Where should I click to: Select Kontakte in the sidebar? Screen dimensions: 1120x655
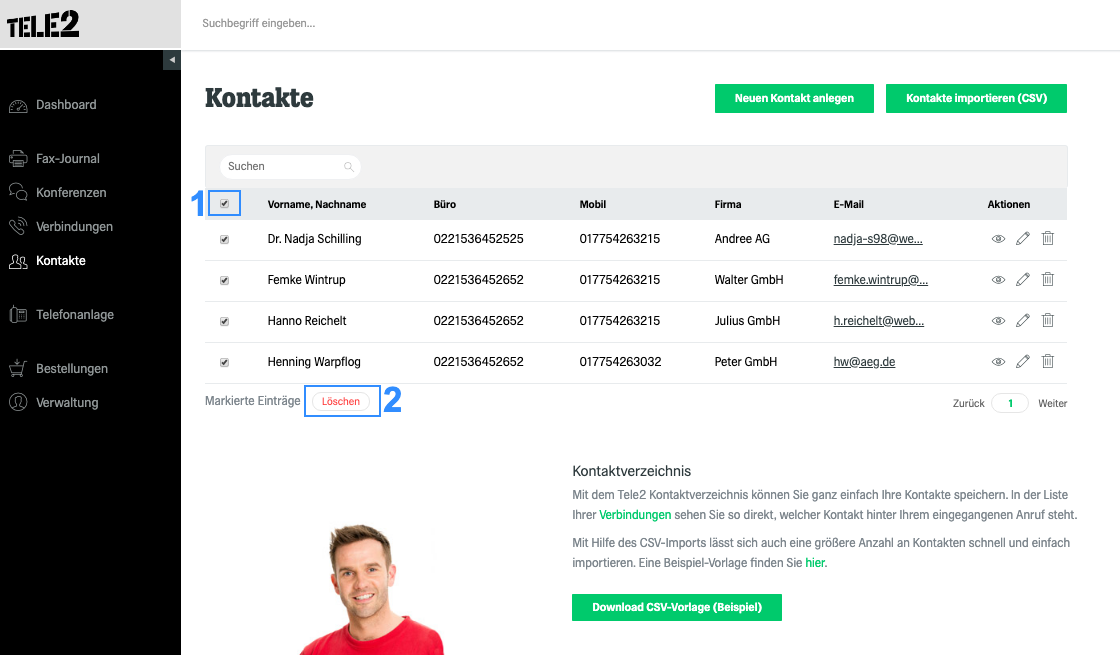(x=61, y=261)
